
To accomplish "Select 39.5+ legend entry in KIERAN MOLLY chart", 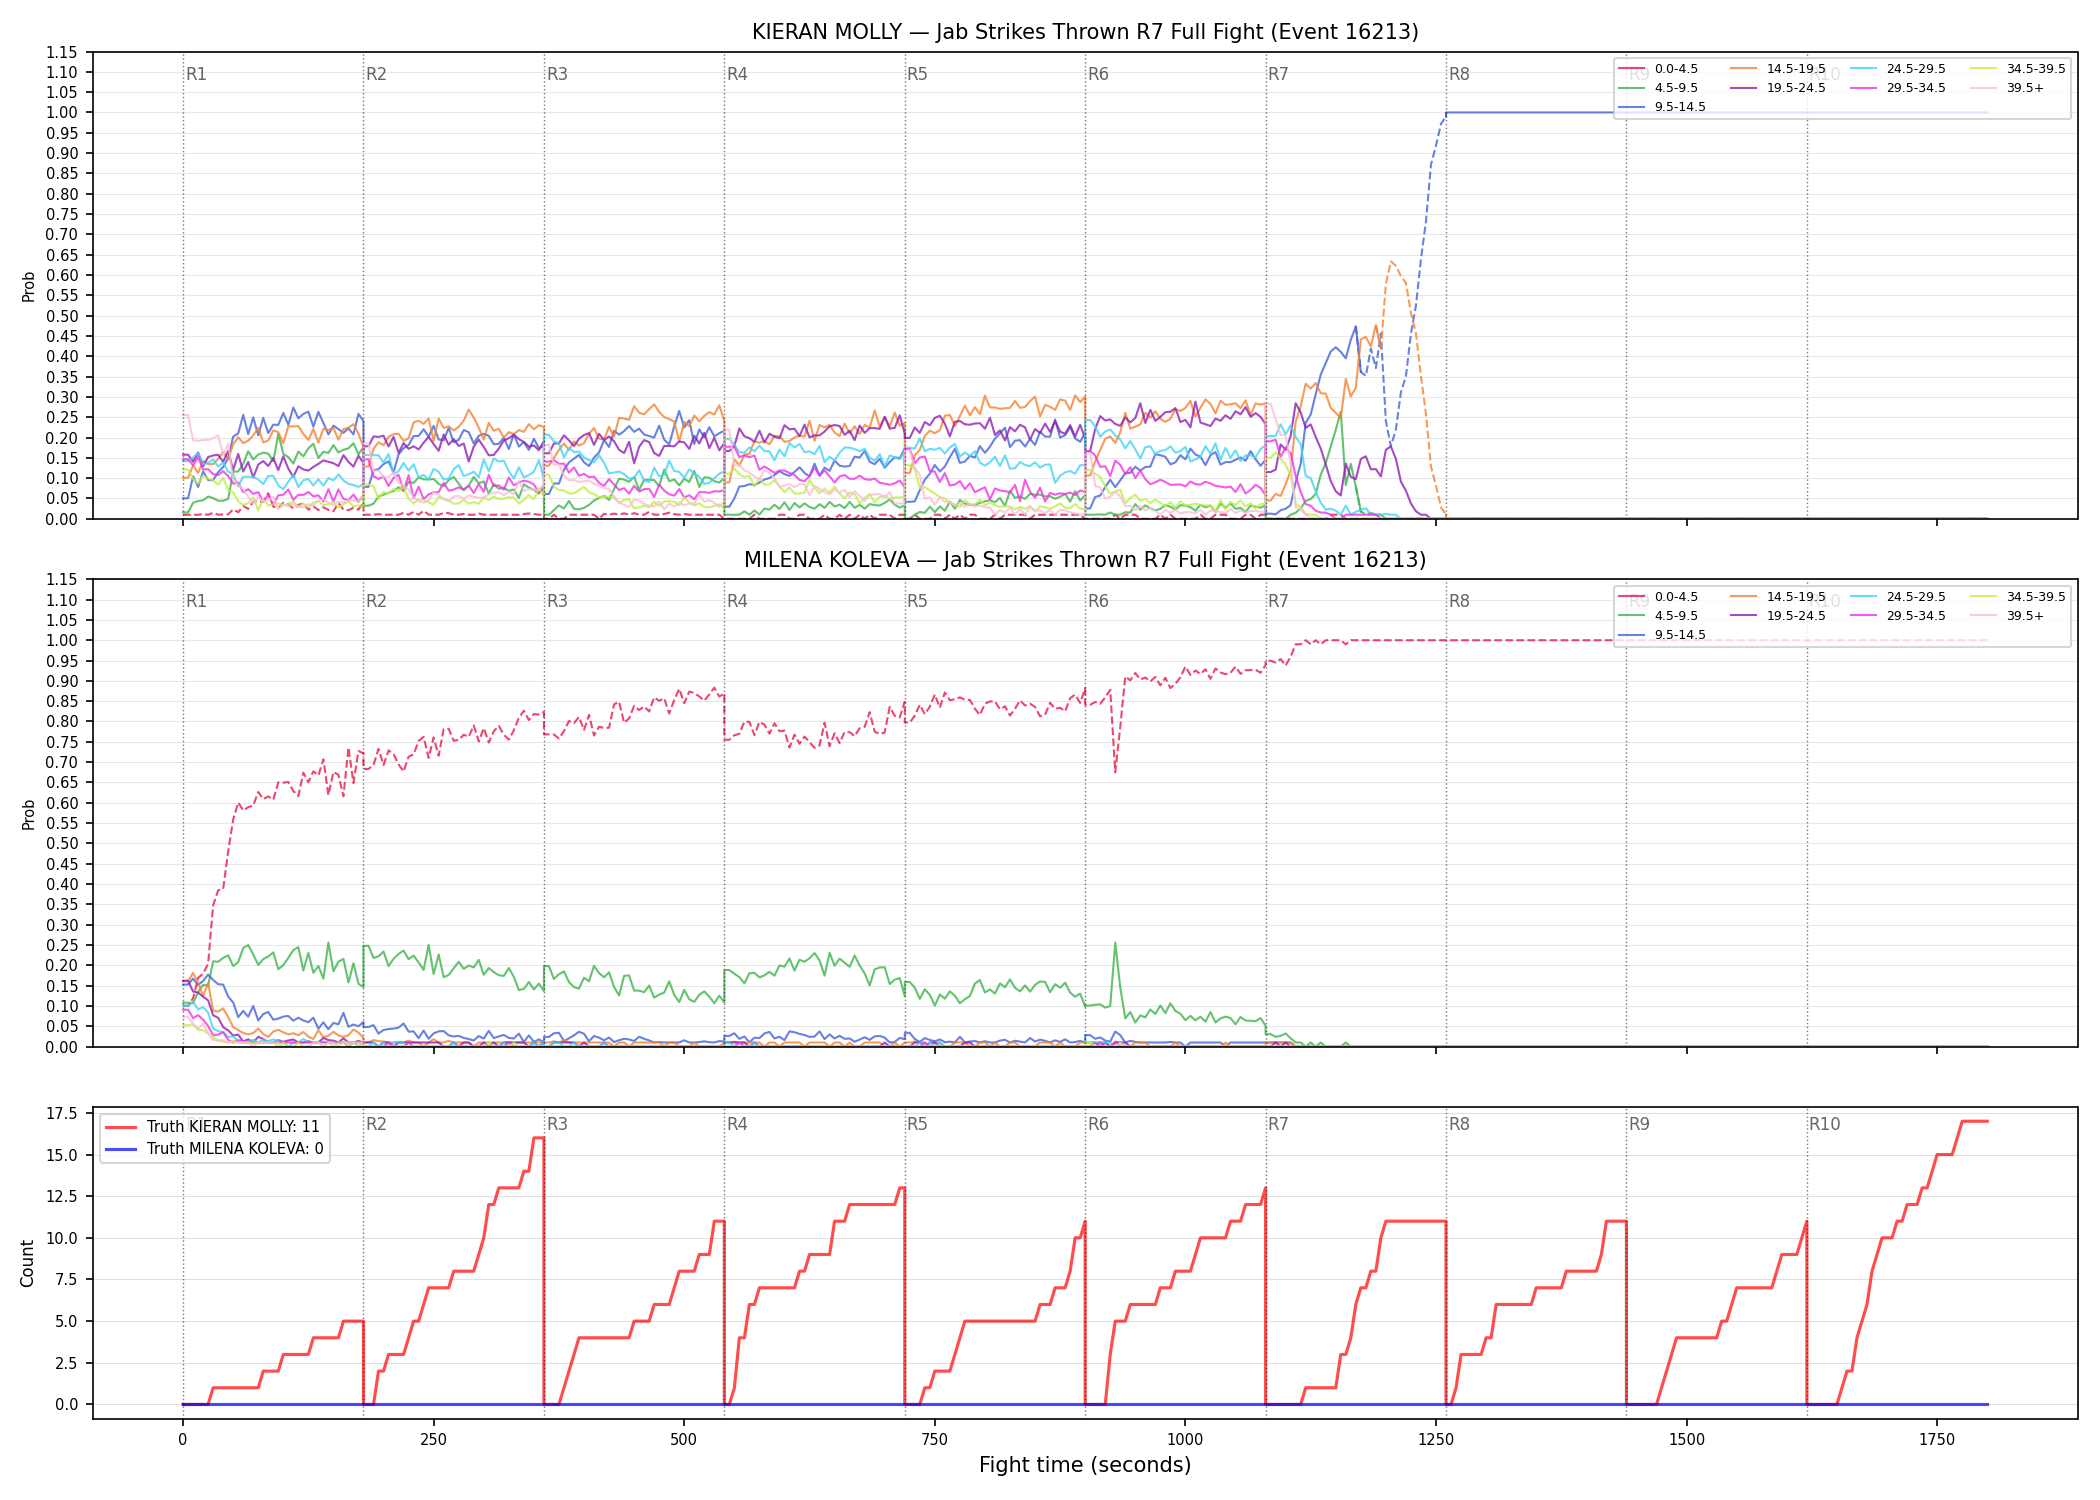I will click(2007, 88).
